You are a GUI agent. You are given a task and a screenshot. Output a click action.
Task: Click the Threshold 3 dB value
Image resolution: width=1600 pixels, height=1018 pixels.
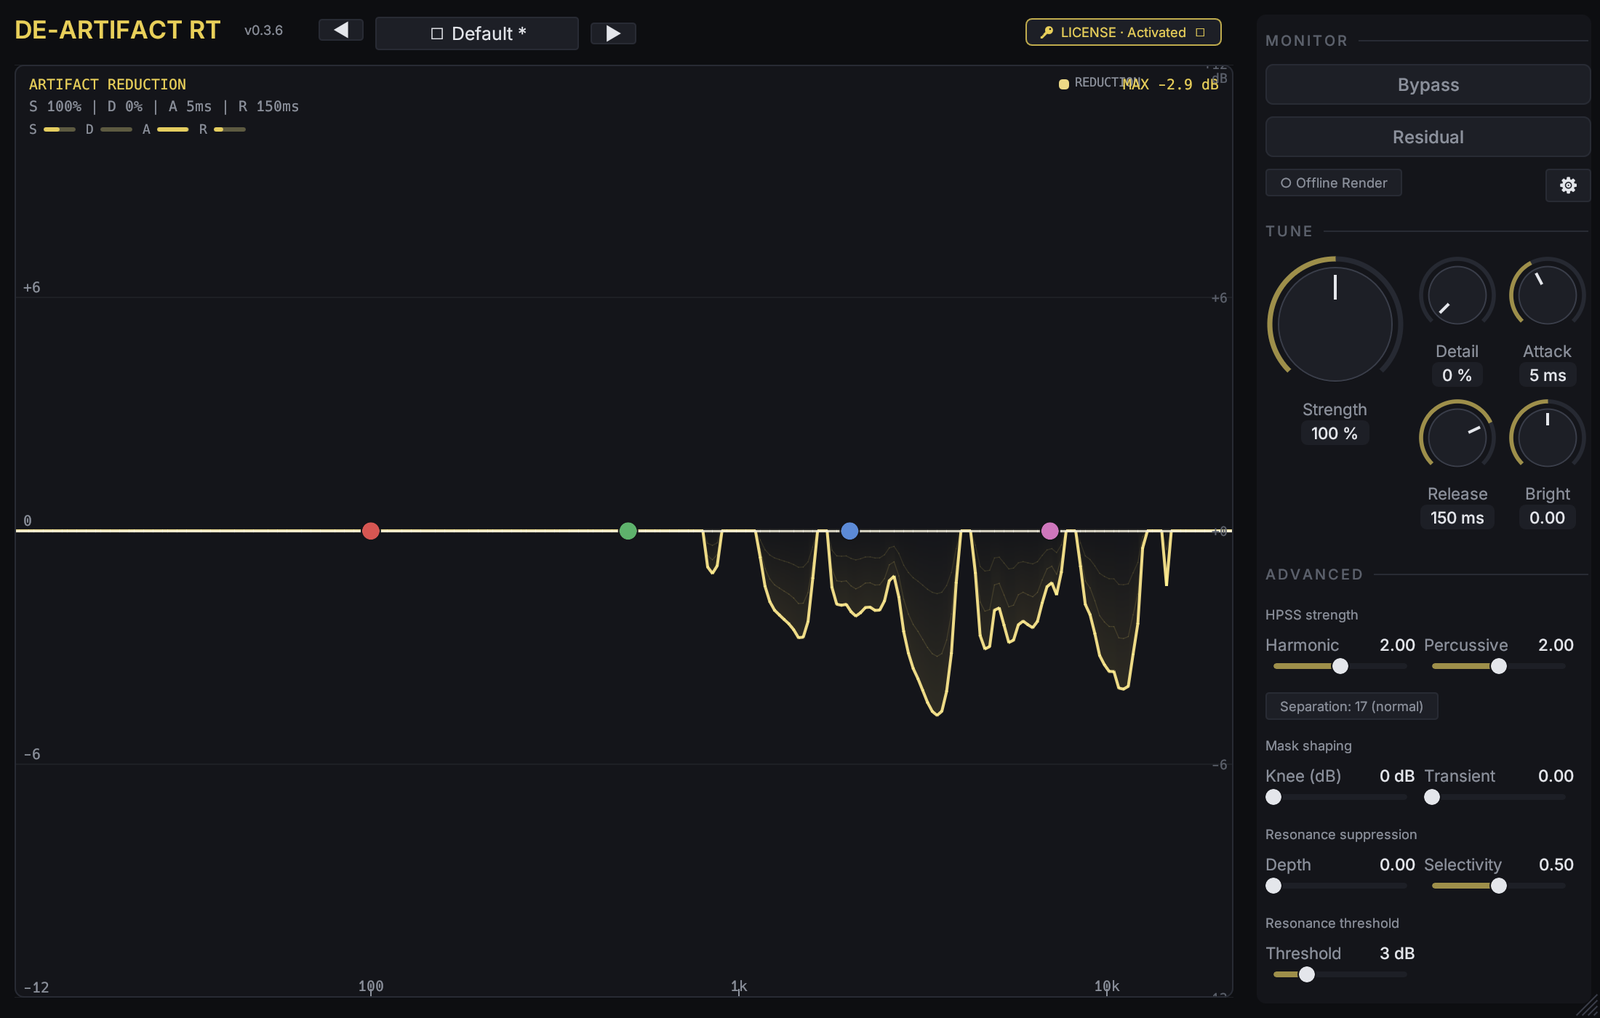click(1397, 954)
